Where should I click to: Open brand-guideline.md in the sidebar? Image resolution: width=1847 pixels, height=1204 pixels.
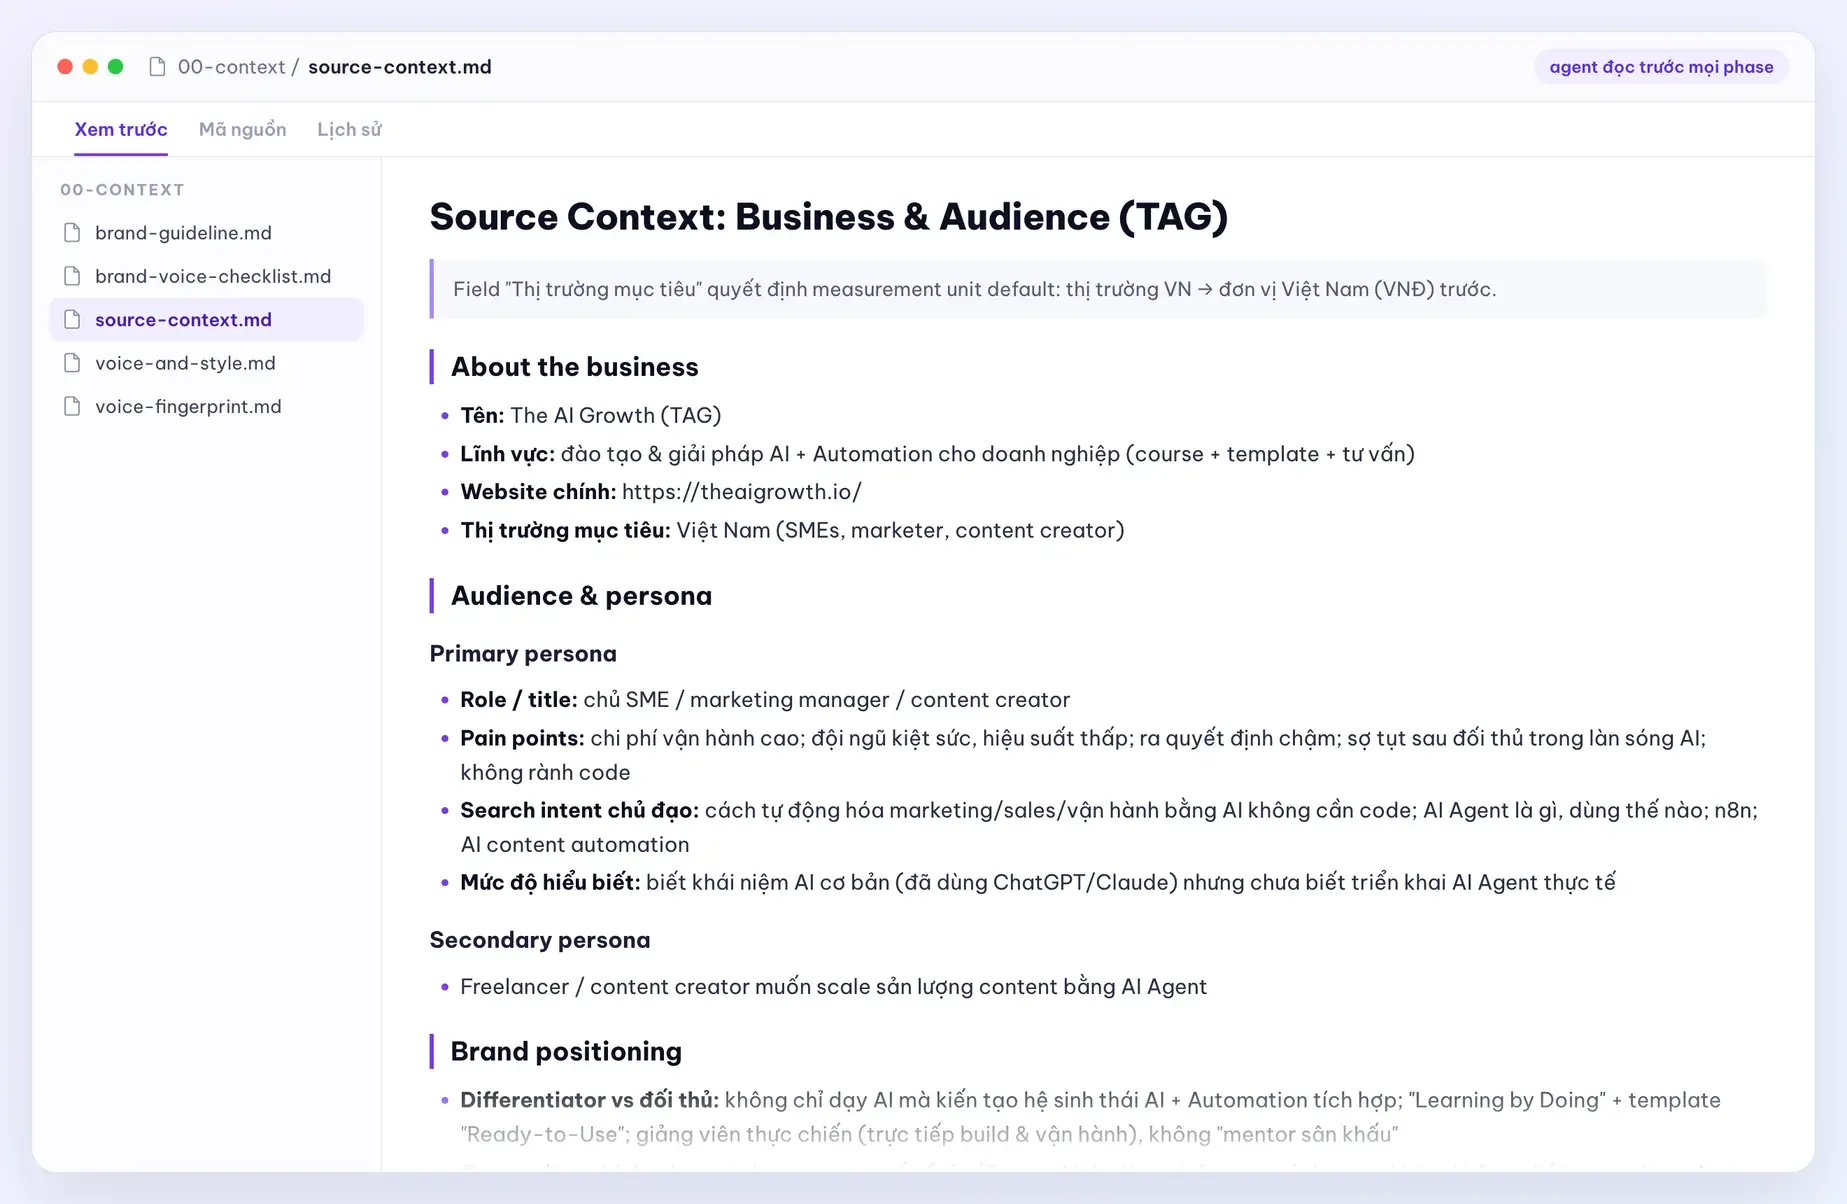click(207, 233)
